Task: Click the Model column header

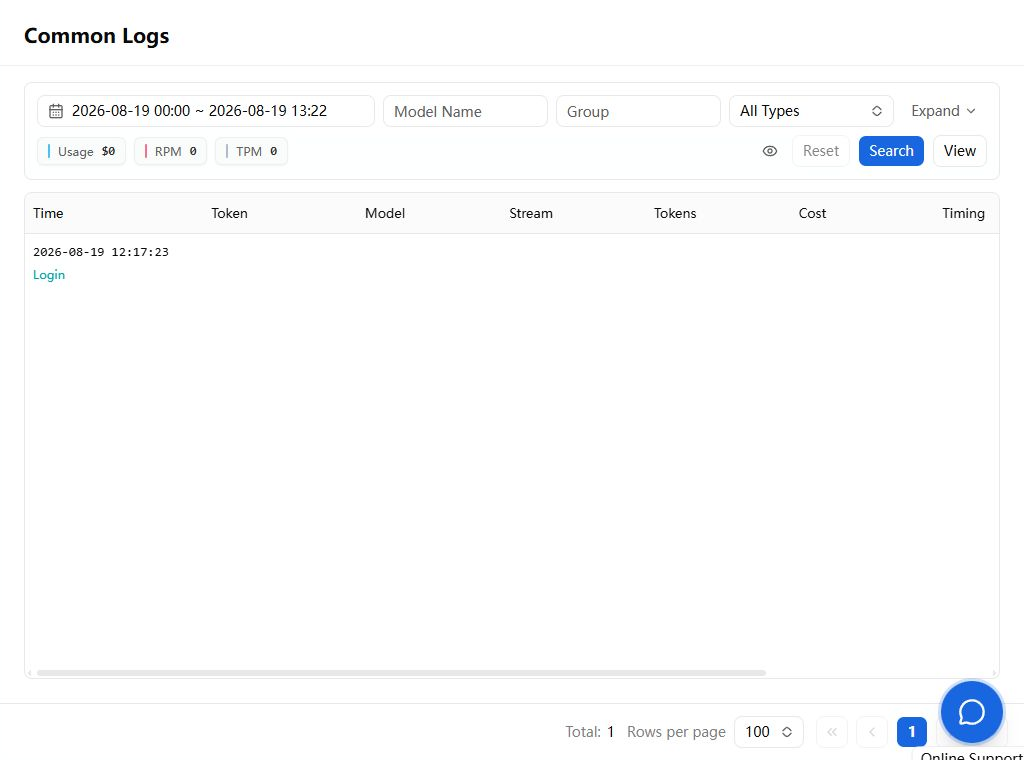Action: click(385, 214)
